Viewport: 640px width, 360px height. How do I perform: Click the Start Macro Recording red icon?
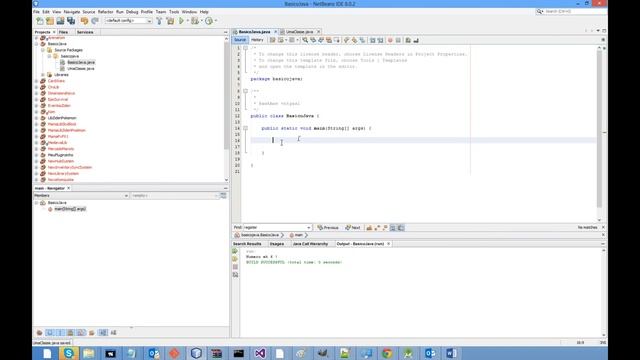(x=390, y=40)
